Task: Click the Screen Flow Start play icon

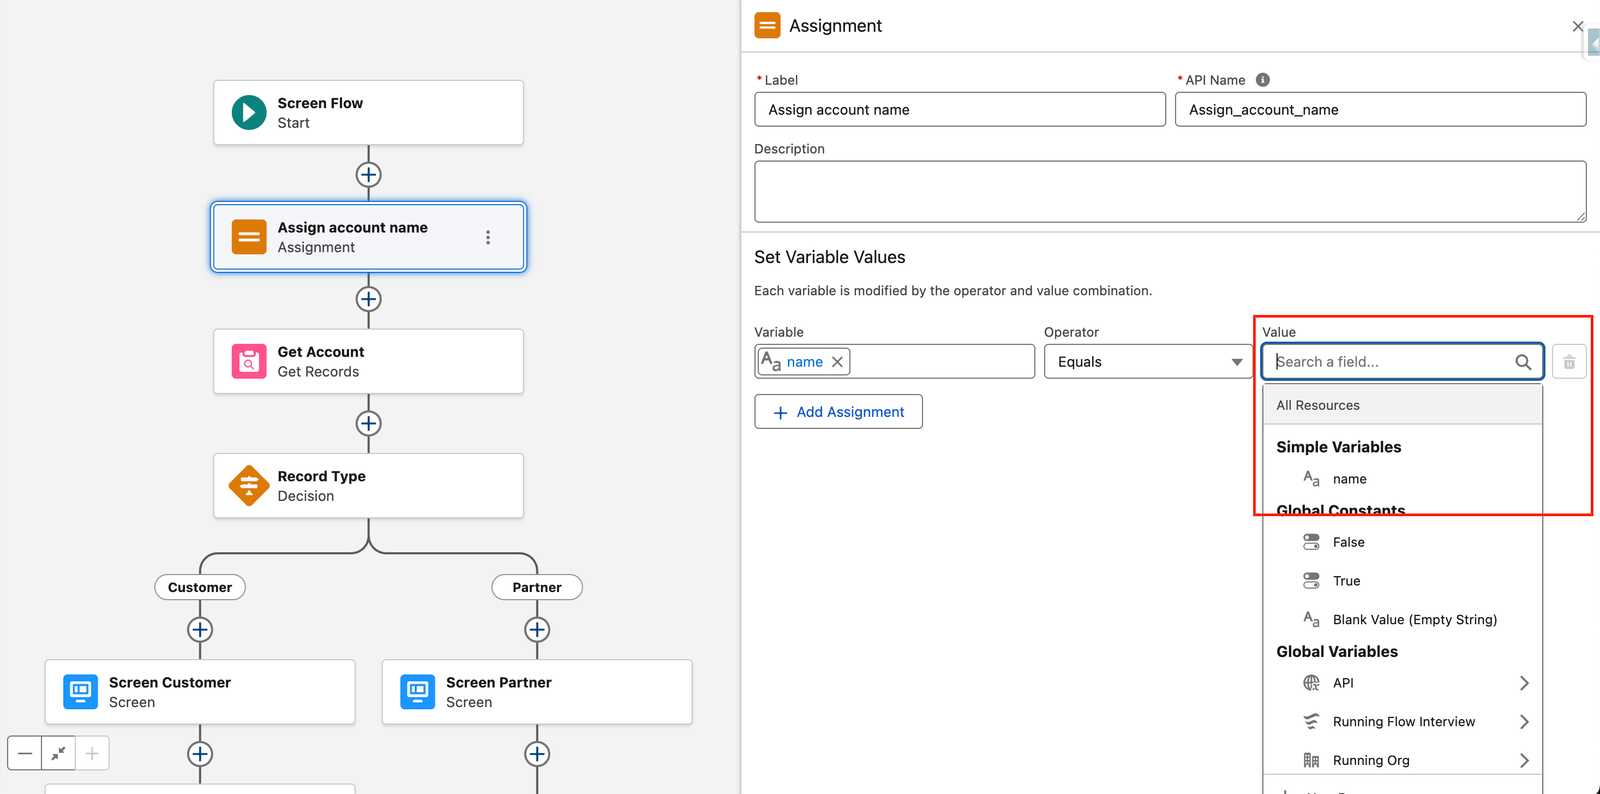Action: point(249,113)
